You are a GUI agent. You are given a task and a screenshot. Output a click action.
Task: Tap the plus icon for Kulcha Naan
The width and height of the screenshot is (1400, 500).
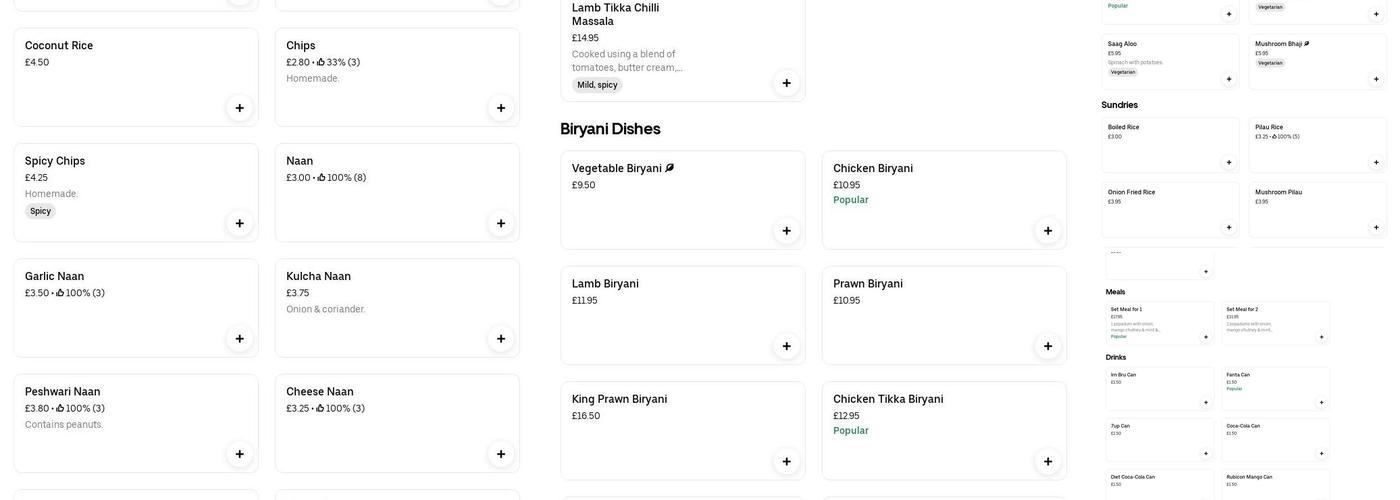coord(501,339)
